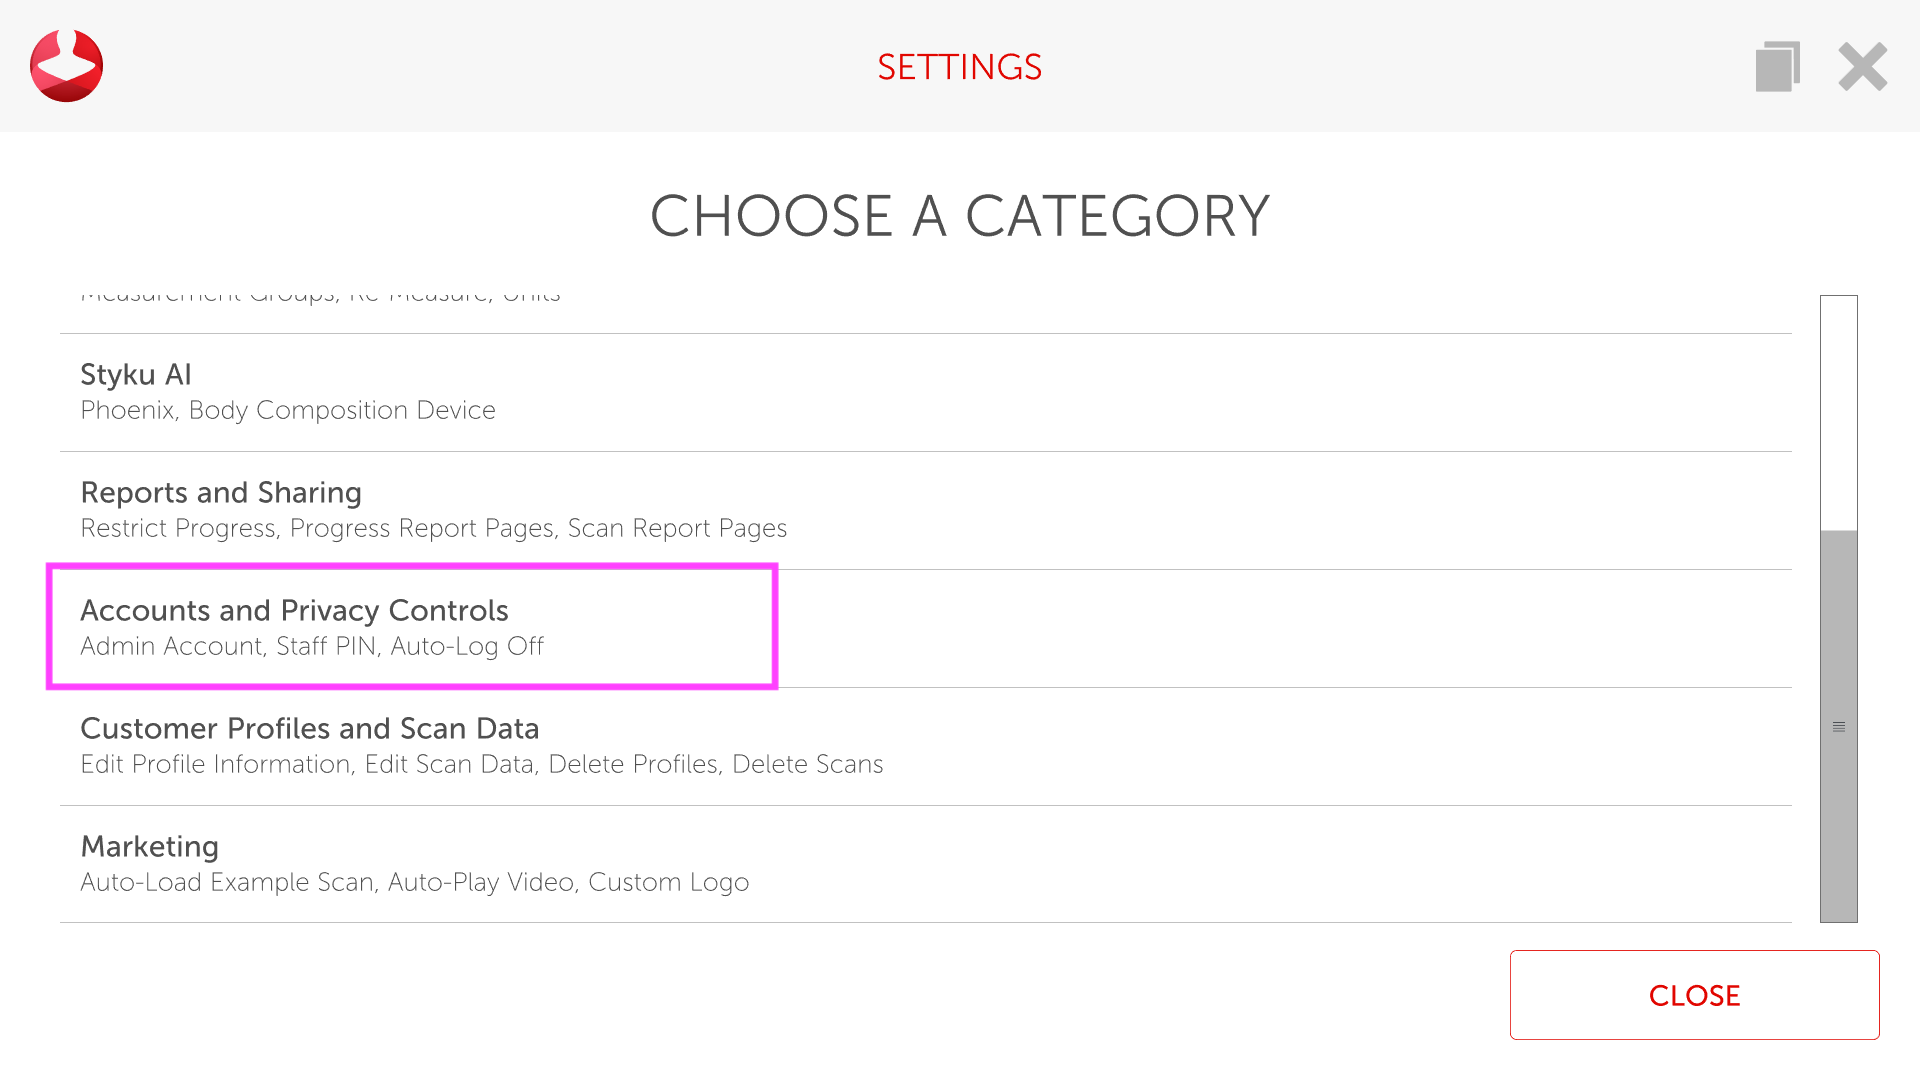Open the Marketing category
Image resolution: width=1920 pixels, height=1080 pixels.
click(x=149, y=847)
